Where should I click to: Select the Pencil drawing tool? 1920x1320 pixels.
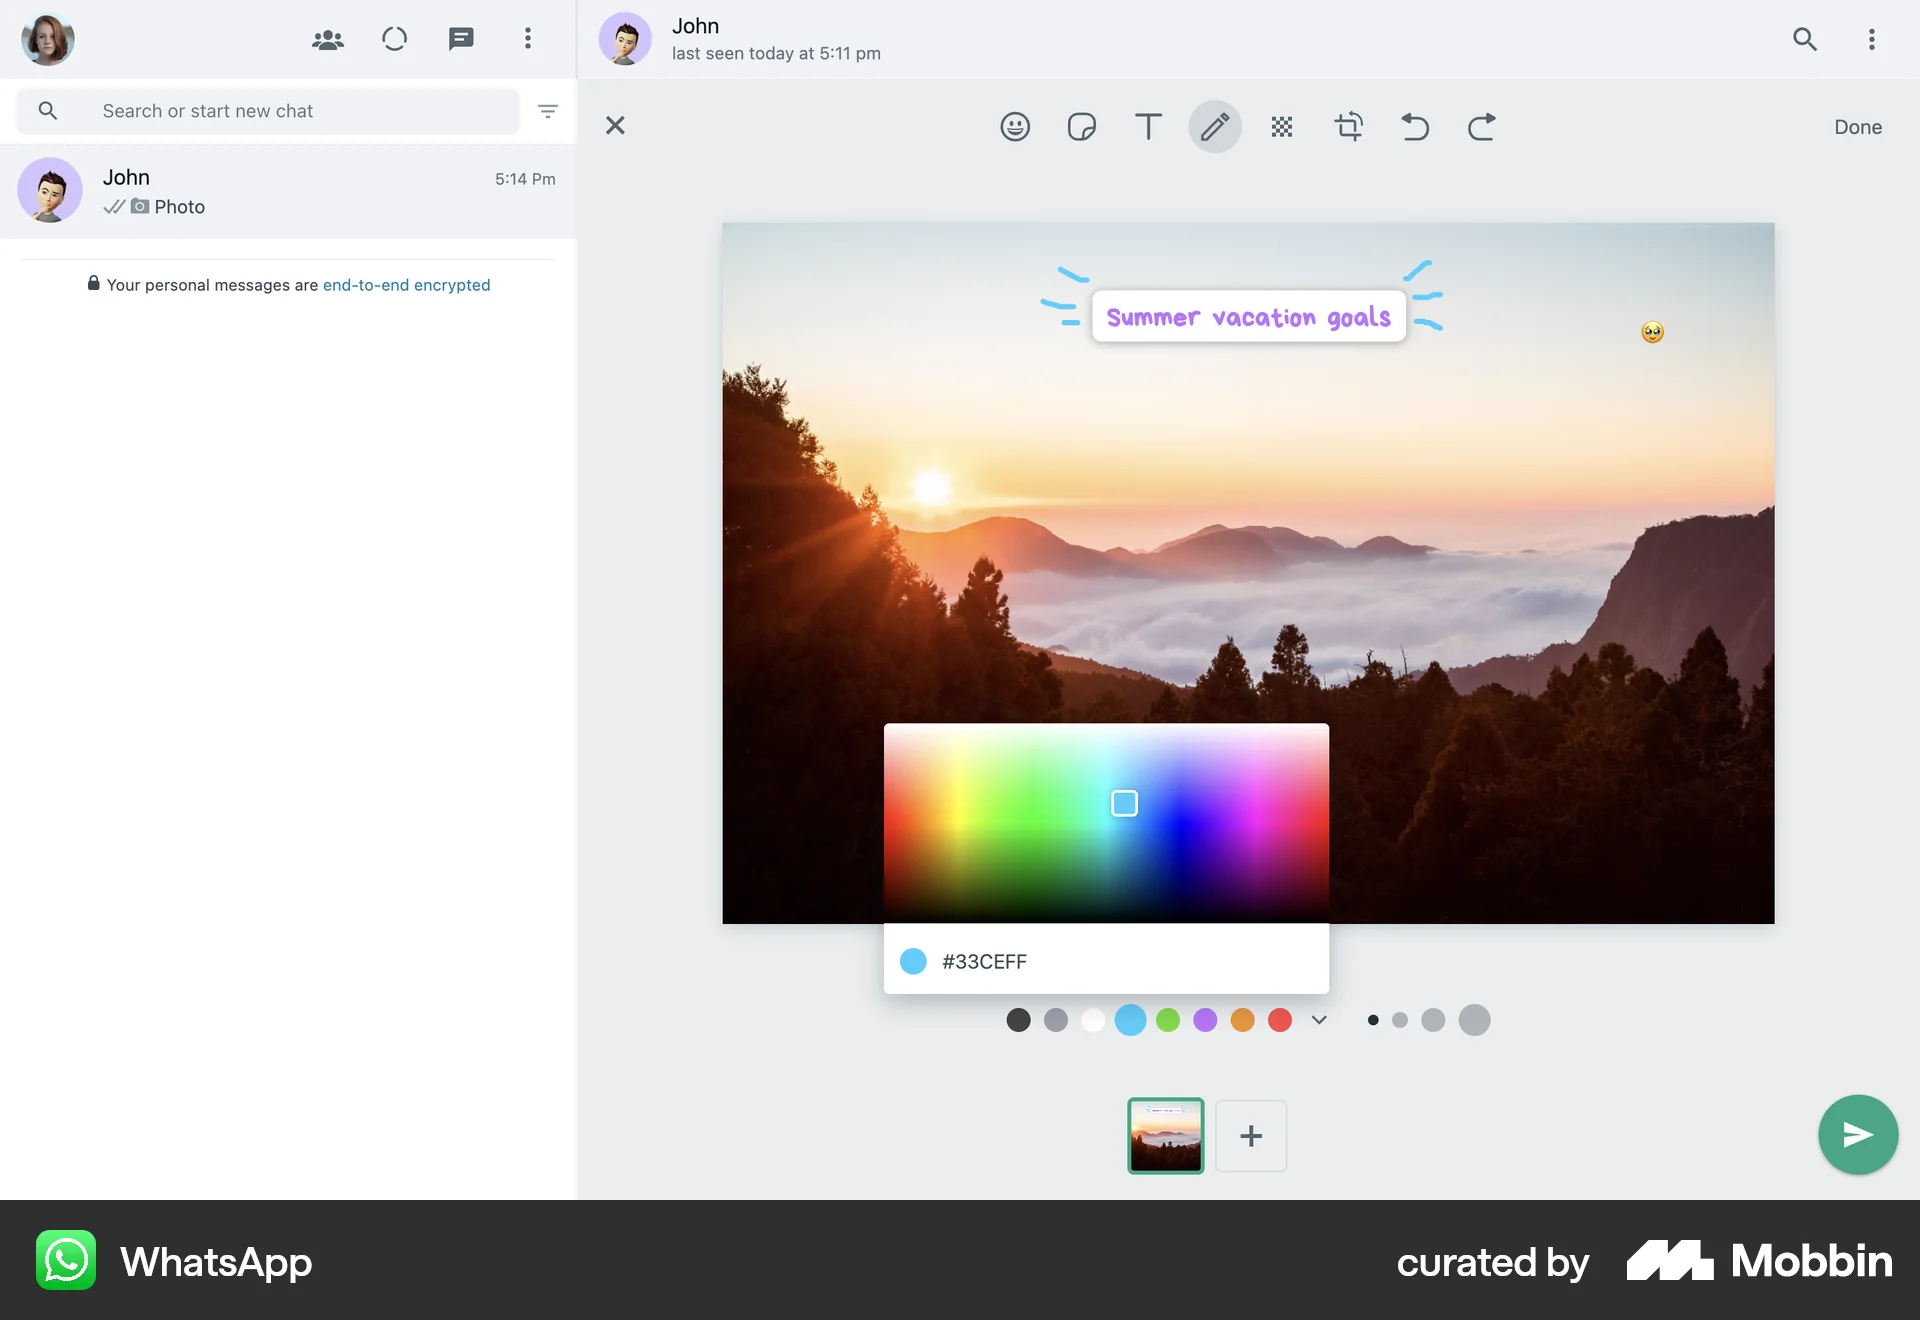tap(1214, 126)
